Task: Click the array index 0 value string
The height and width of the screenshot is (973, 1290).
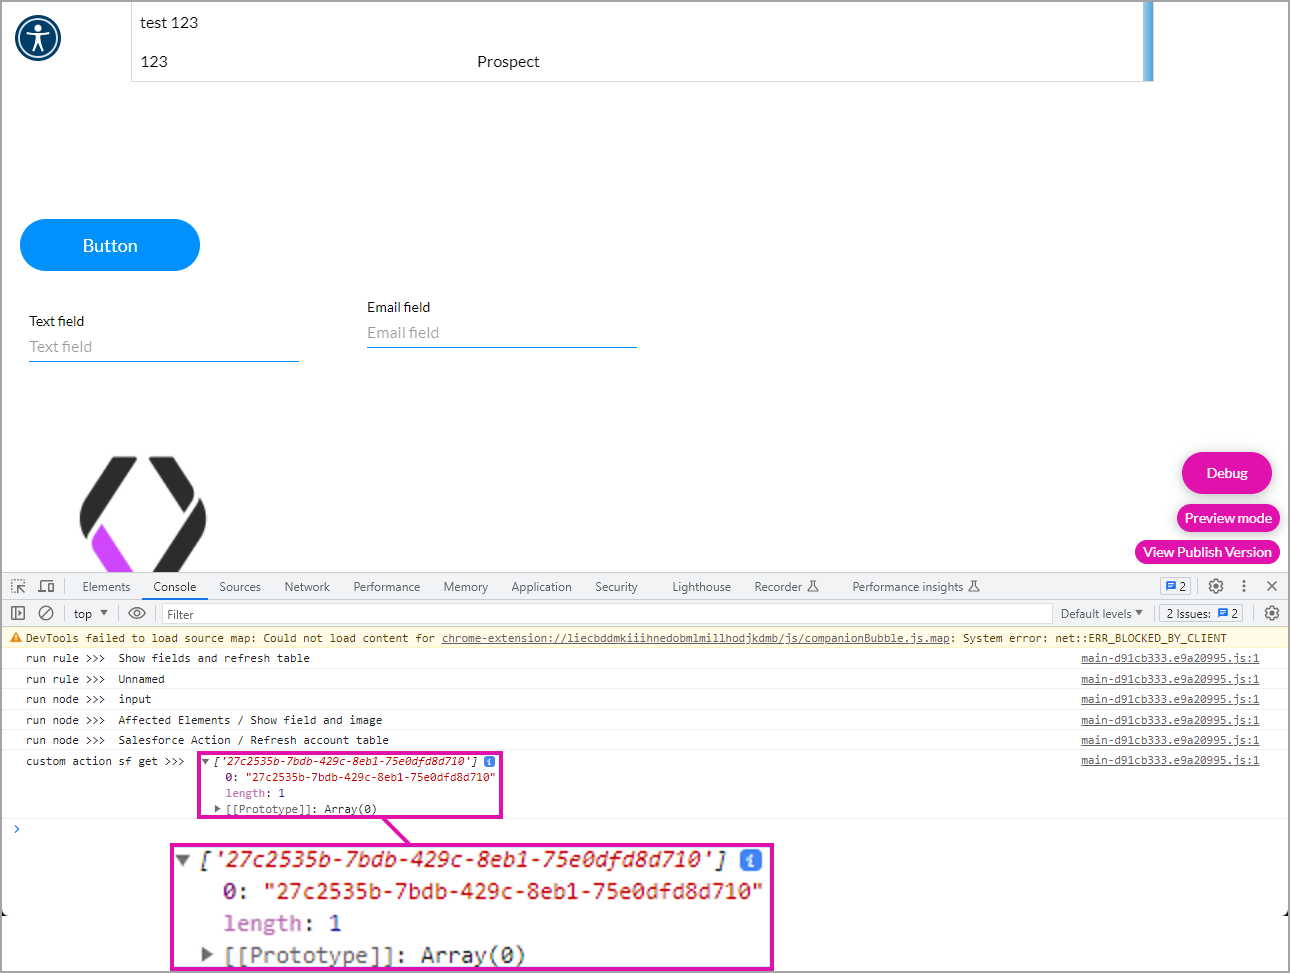Action: (370, 777)
